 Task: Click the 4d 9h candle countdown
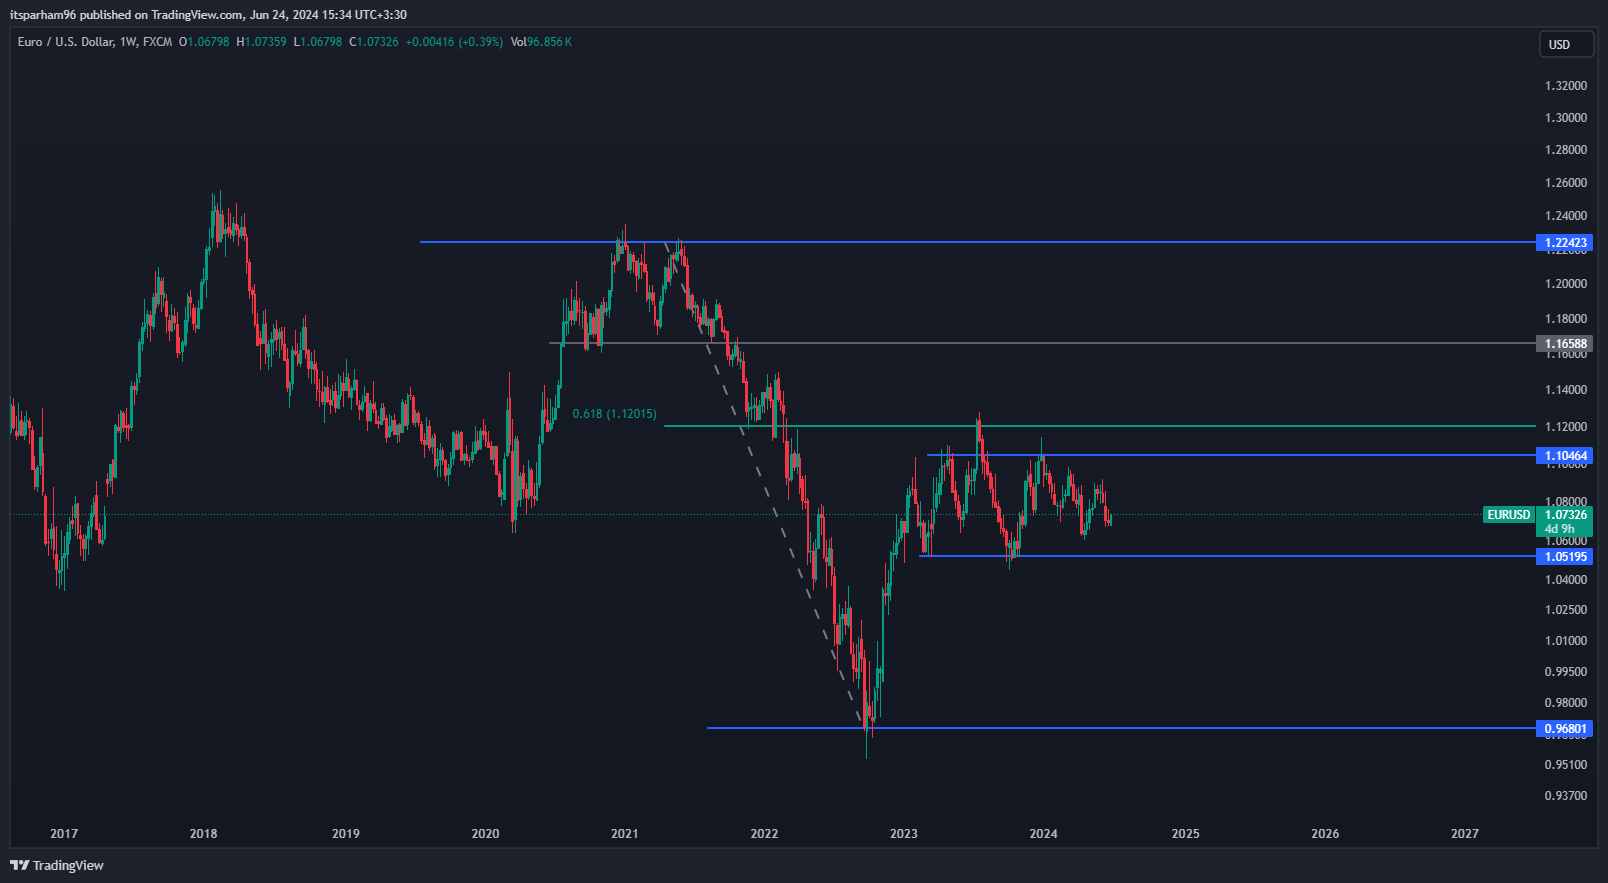tap(1559, 529)
